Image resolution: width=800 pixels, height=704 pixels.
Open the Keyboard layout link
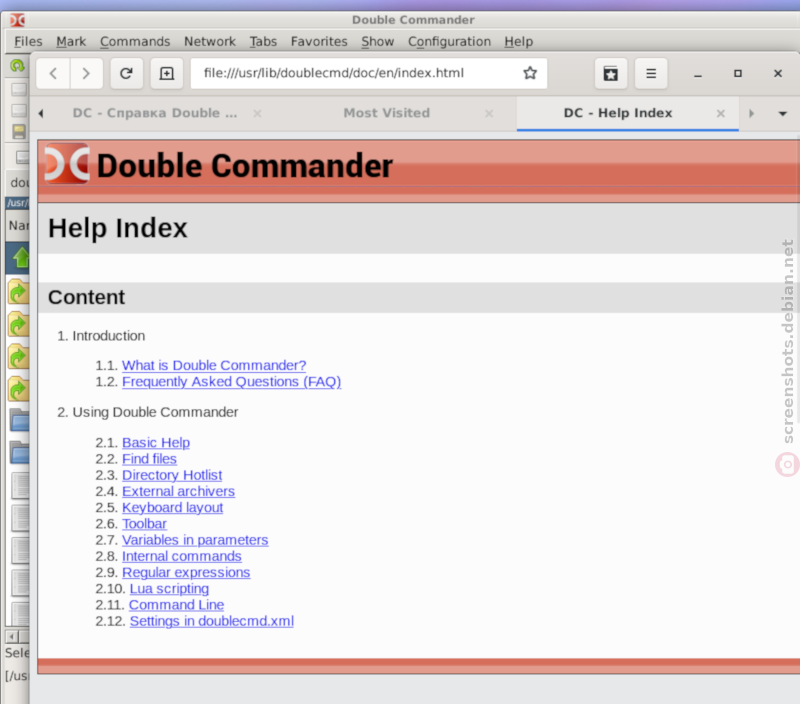point(172,508)
